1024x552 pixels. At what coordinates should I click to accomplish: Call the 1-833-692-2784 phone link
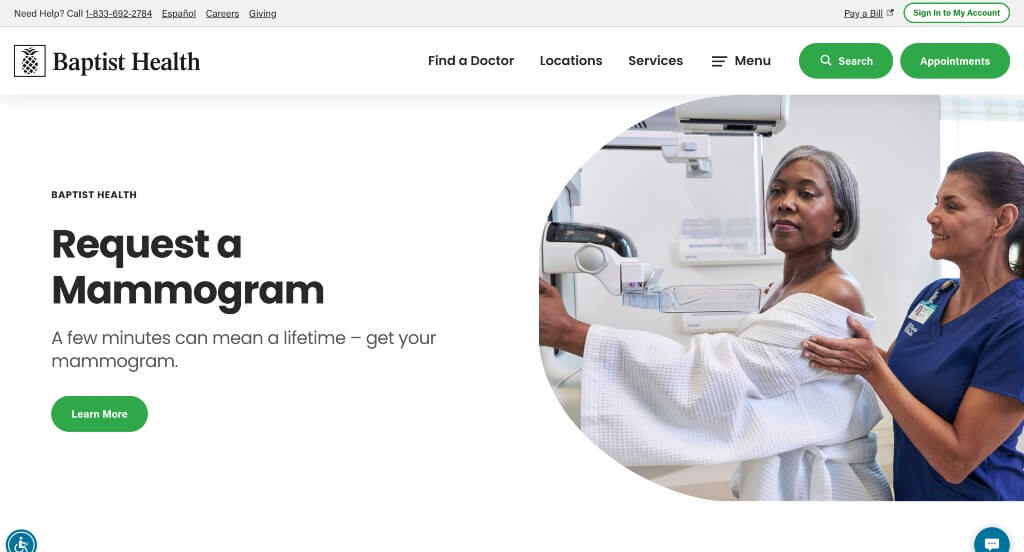[x=118, y=13]
